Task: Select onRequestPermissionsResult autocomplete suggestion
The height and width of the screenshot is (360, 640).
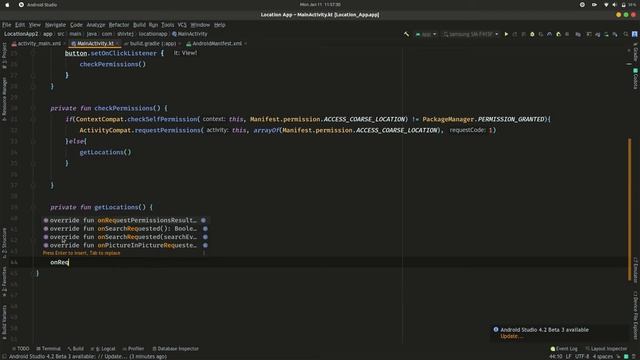Action: (125, 220)
